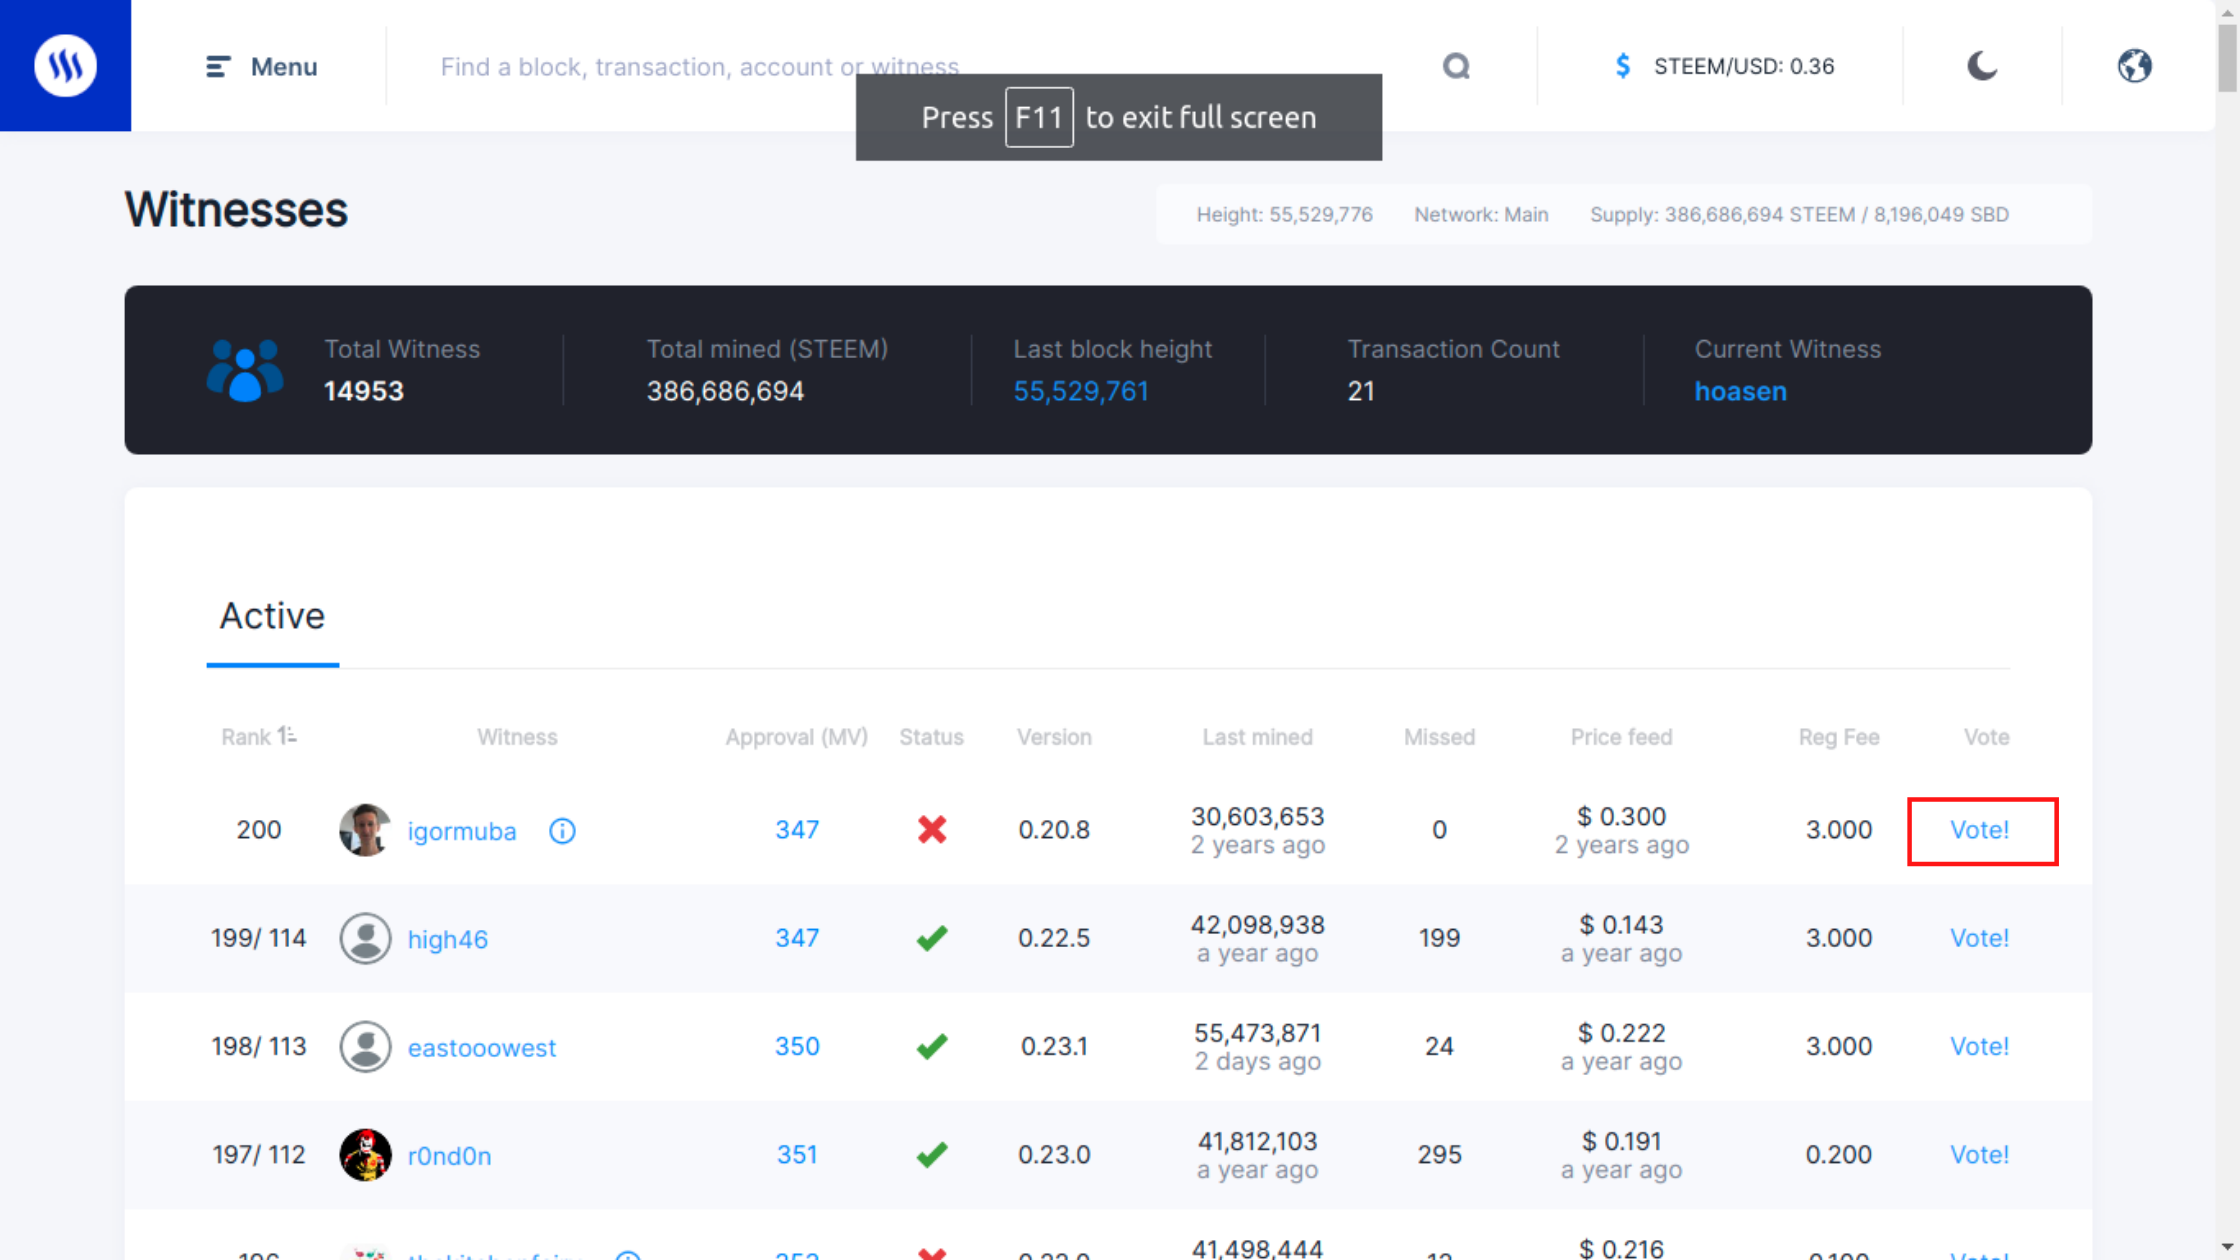2240x1260 pixels.
Task: Vote for igormuba witness
Action: (1980, 830)
